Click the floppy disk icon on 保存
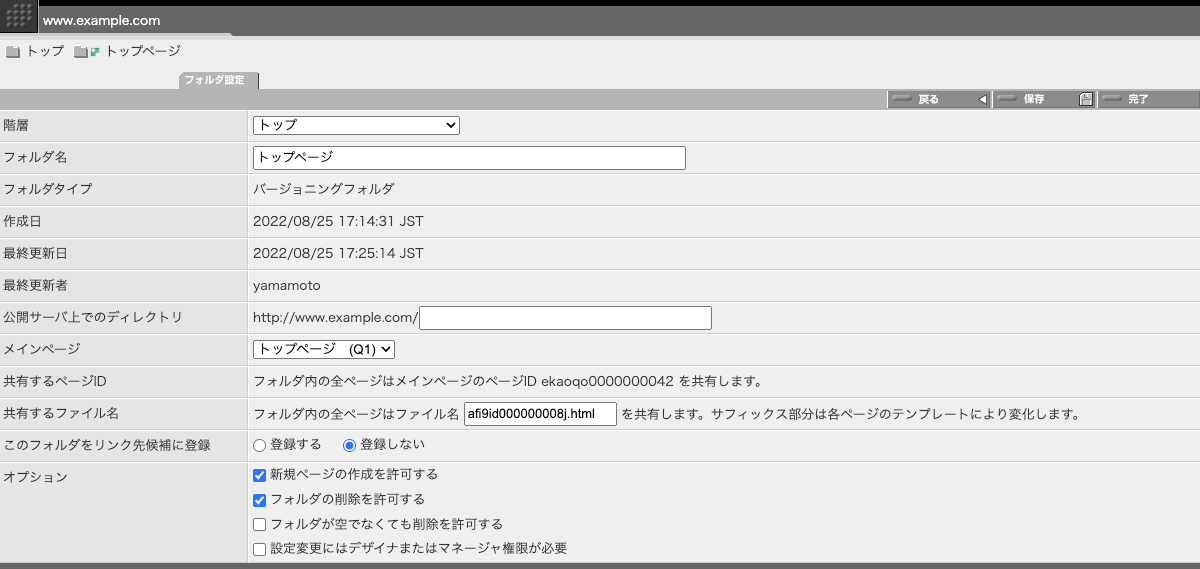This screenshot has height=569, width=1200. 1086,99
